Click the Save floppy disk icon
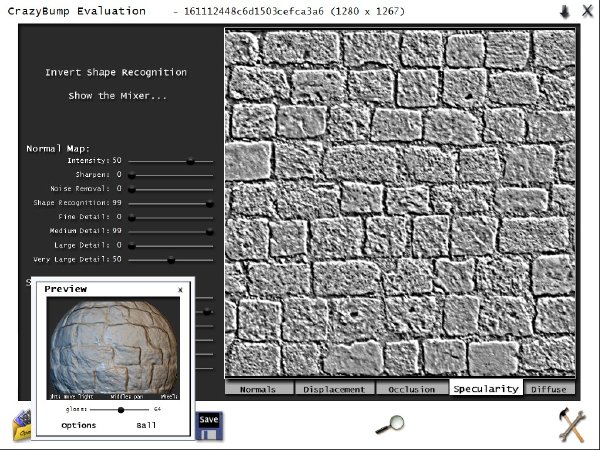Screen dimensions: 600x450 (209, 426)
